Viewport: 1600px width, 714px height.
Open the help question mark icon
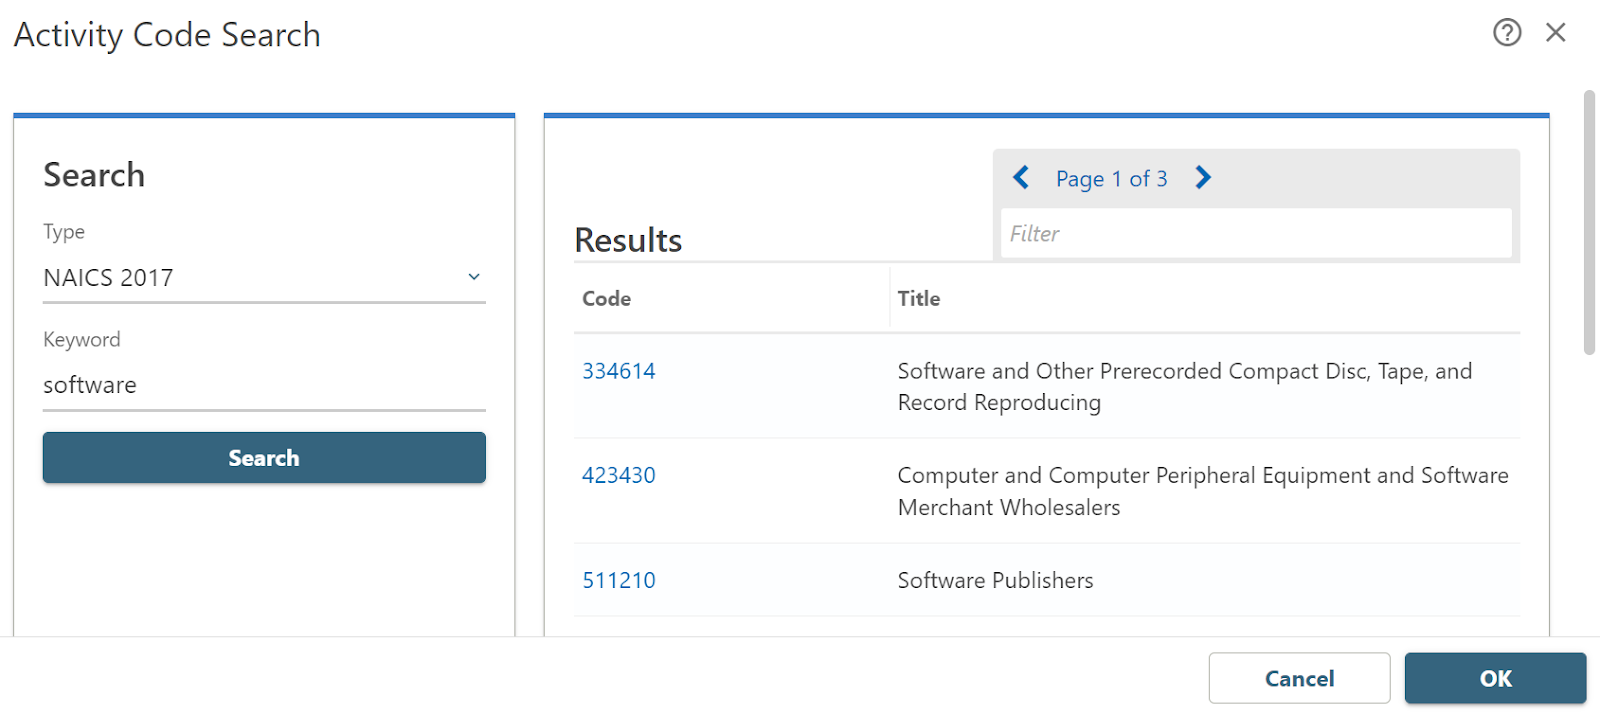(1507, 33)
